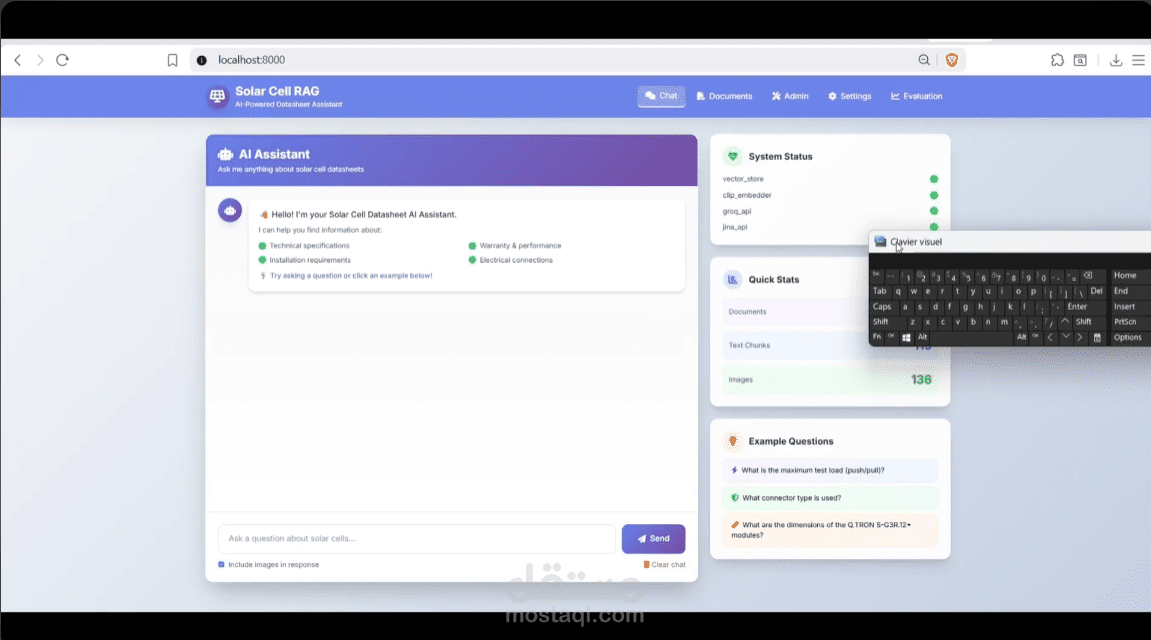The width and height of the screenshot is (1151, 640).
Task: Click the Text Chunks stat row
Action: [830, 345]
